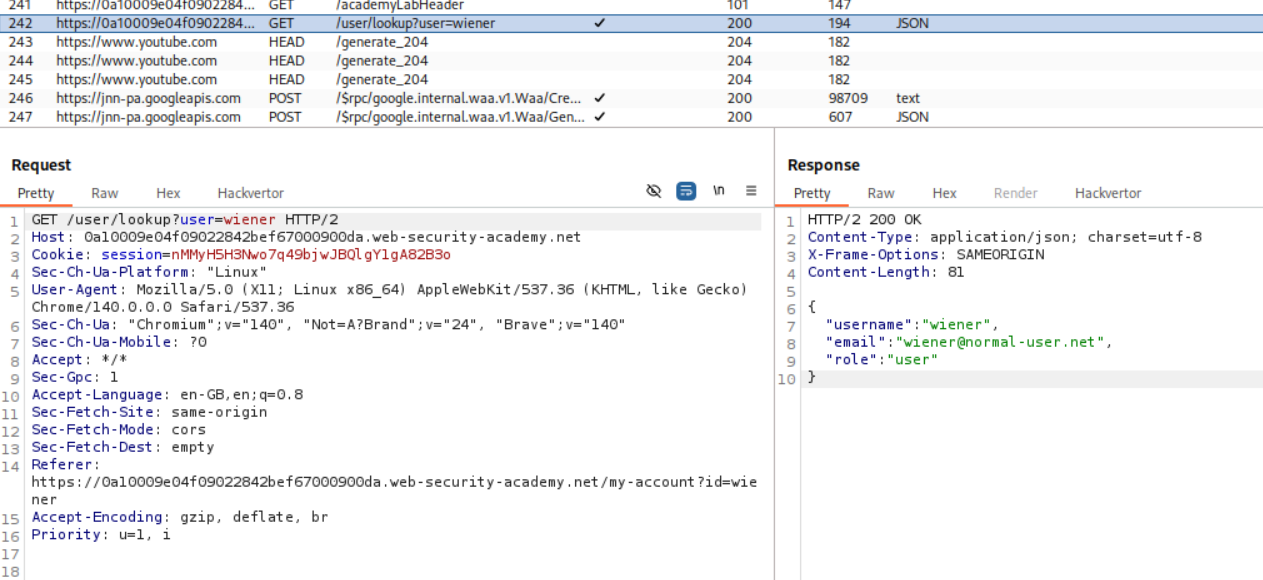Open the Request panel hamburger menu

[751, 191]
